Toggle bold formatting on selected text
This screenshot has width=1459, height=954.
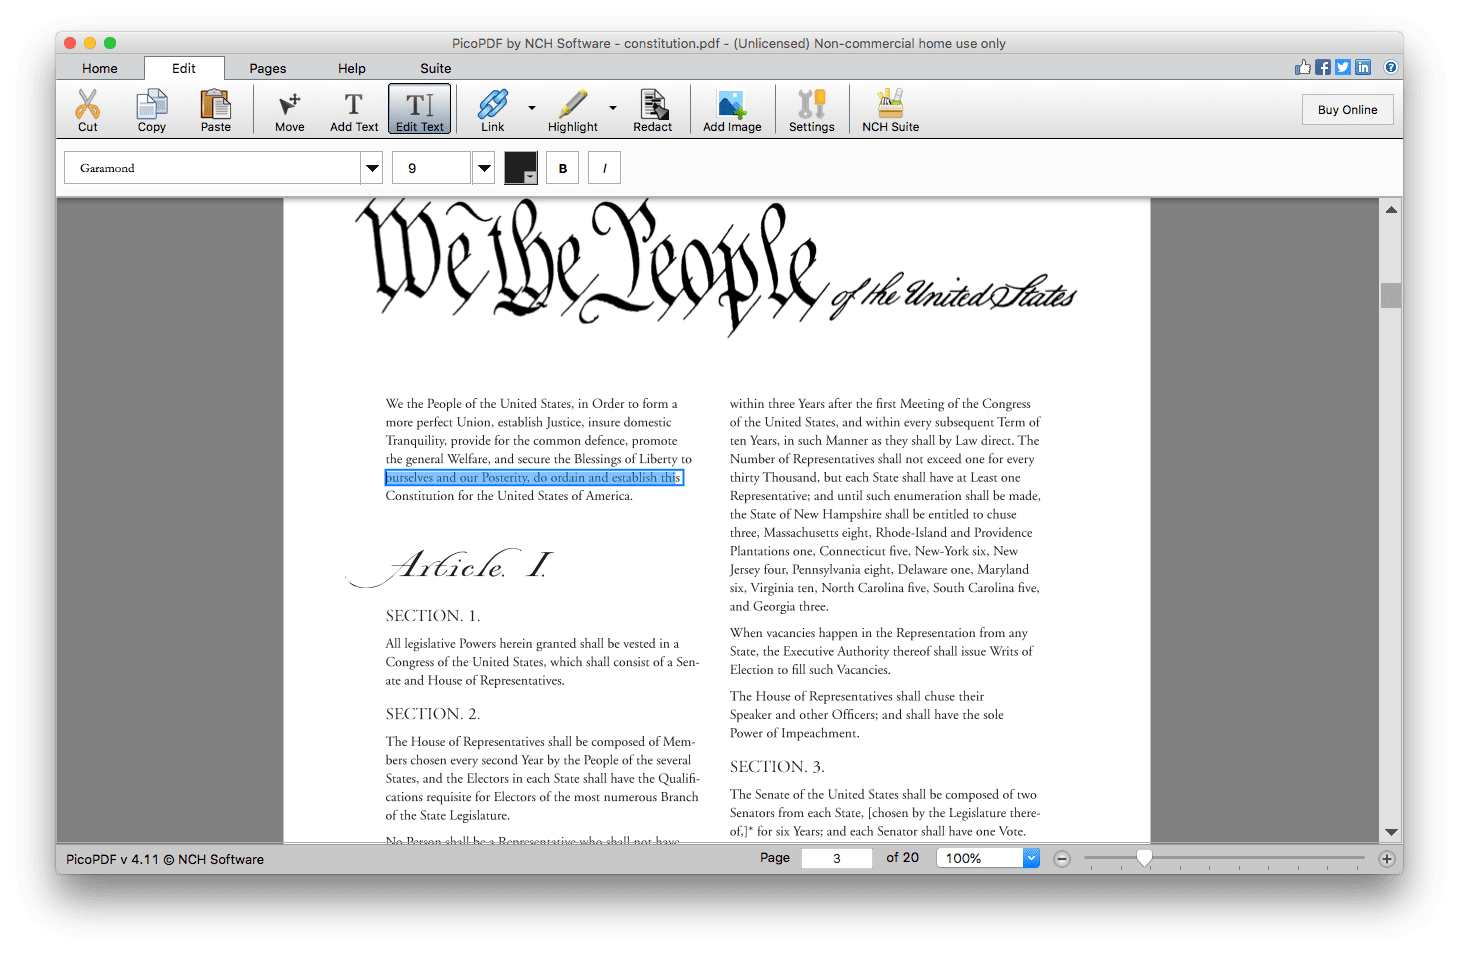pos(562,167)
